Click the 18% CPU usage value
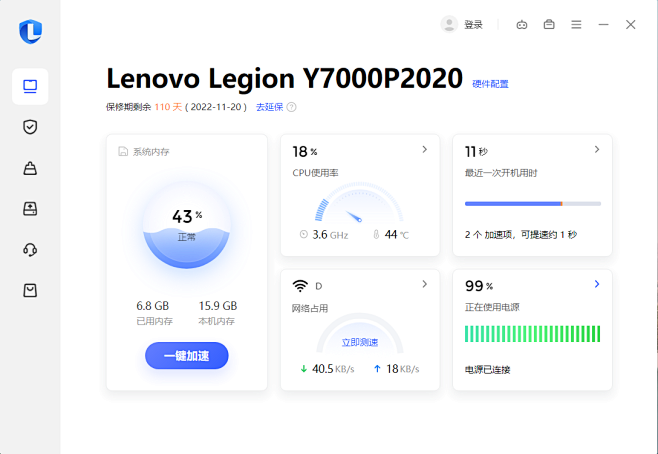Image resolution: width=658 pixels, height=454 pixels. pos(305,151)
